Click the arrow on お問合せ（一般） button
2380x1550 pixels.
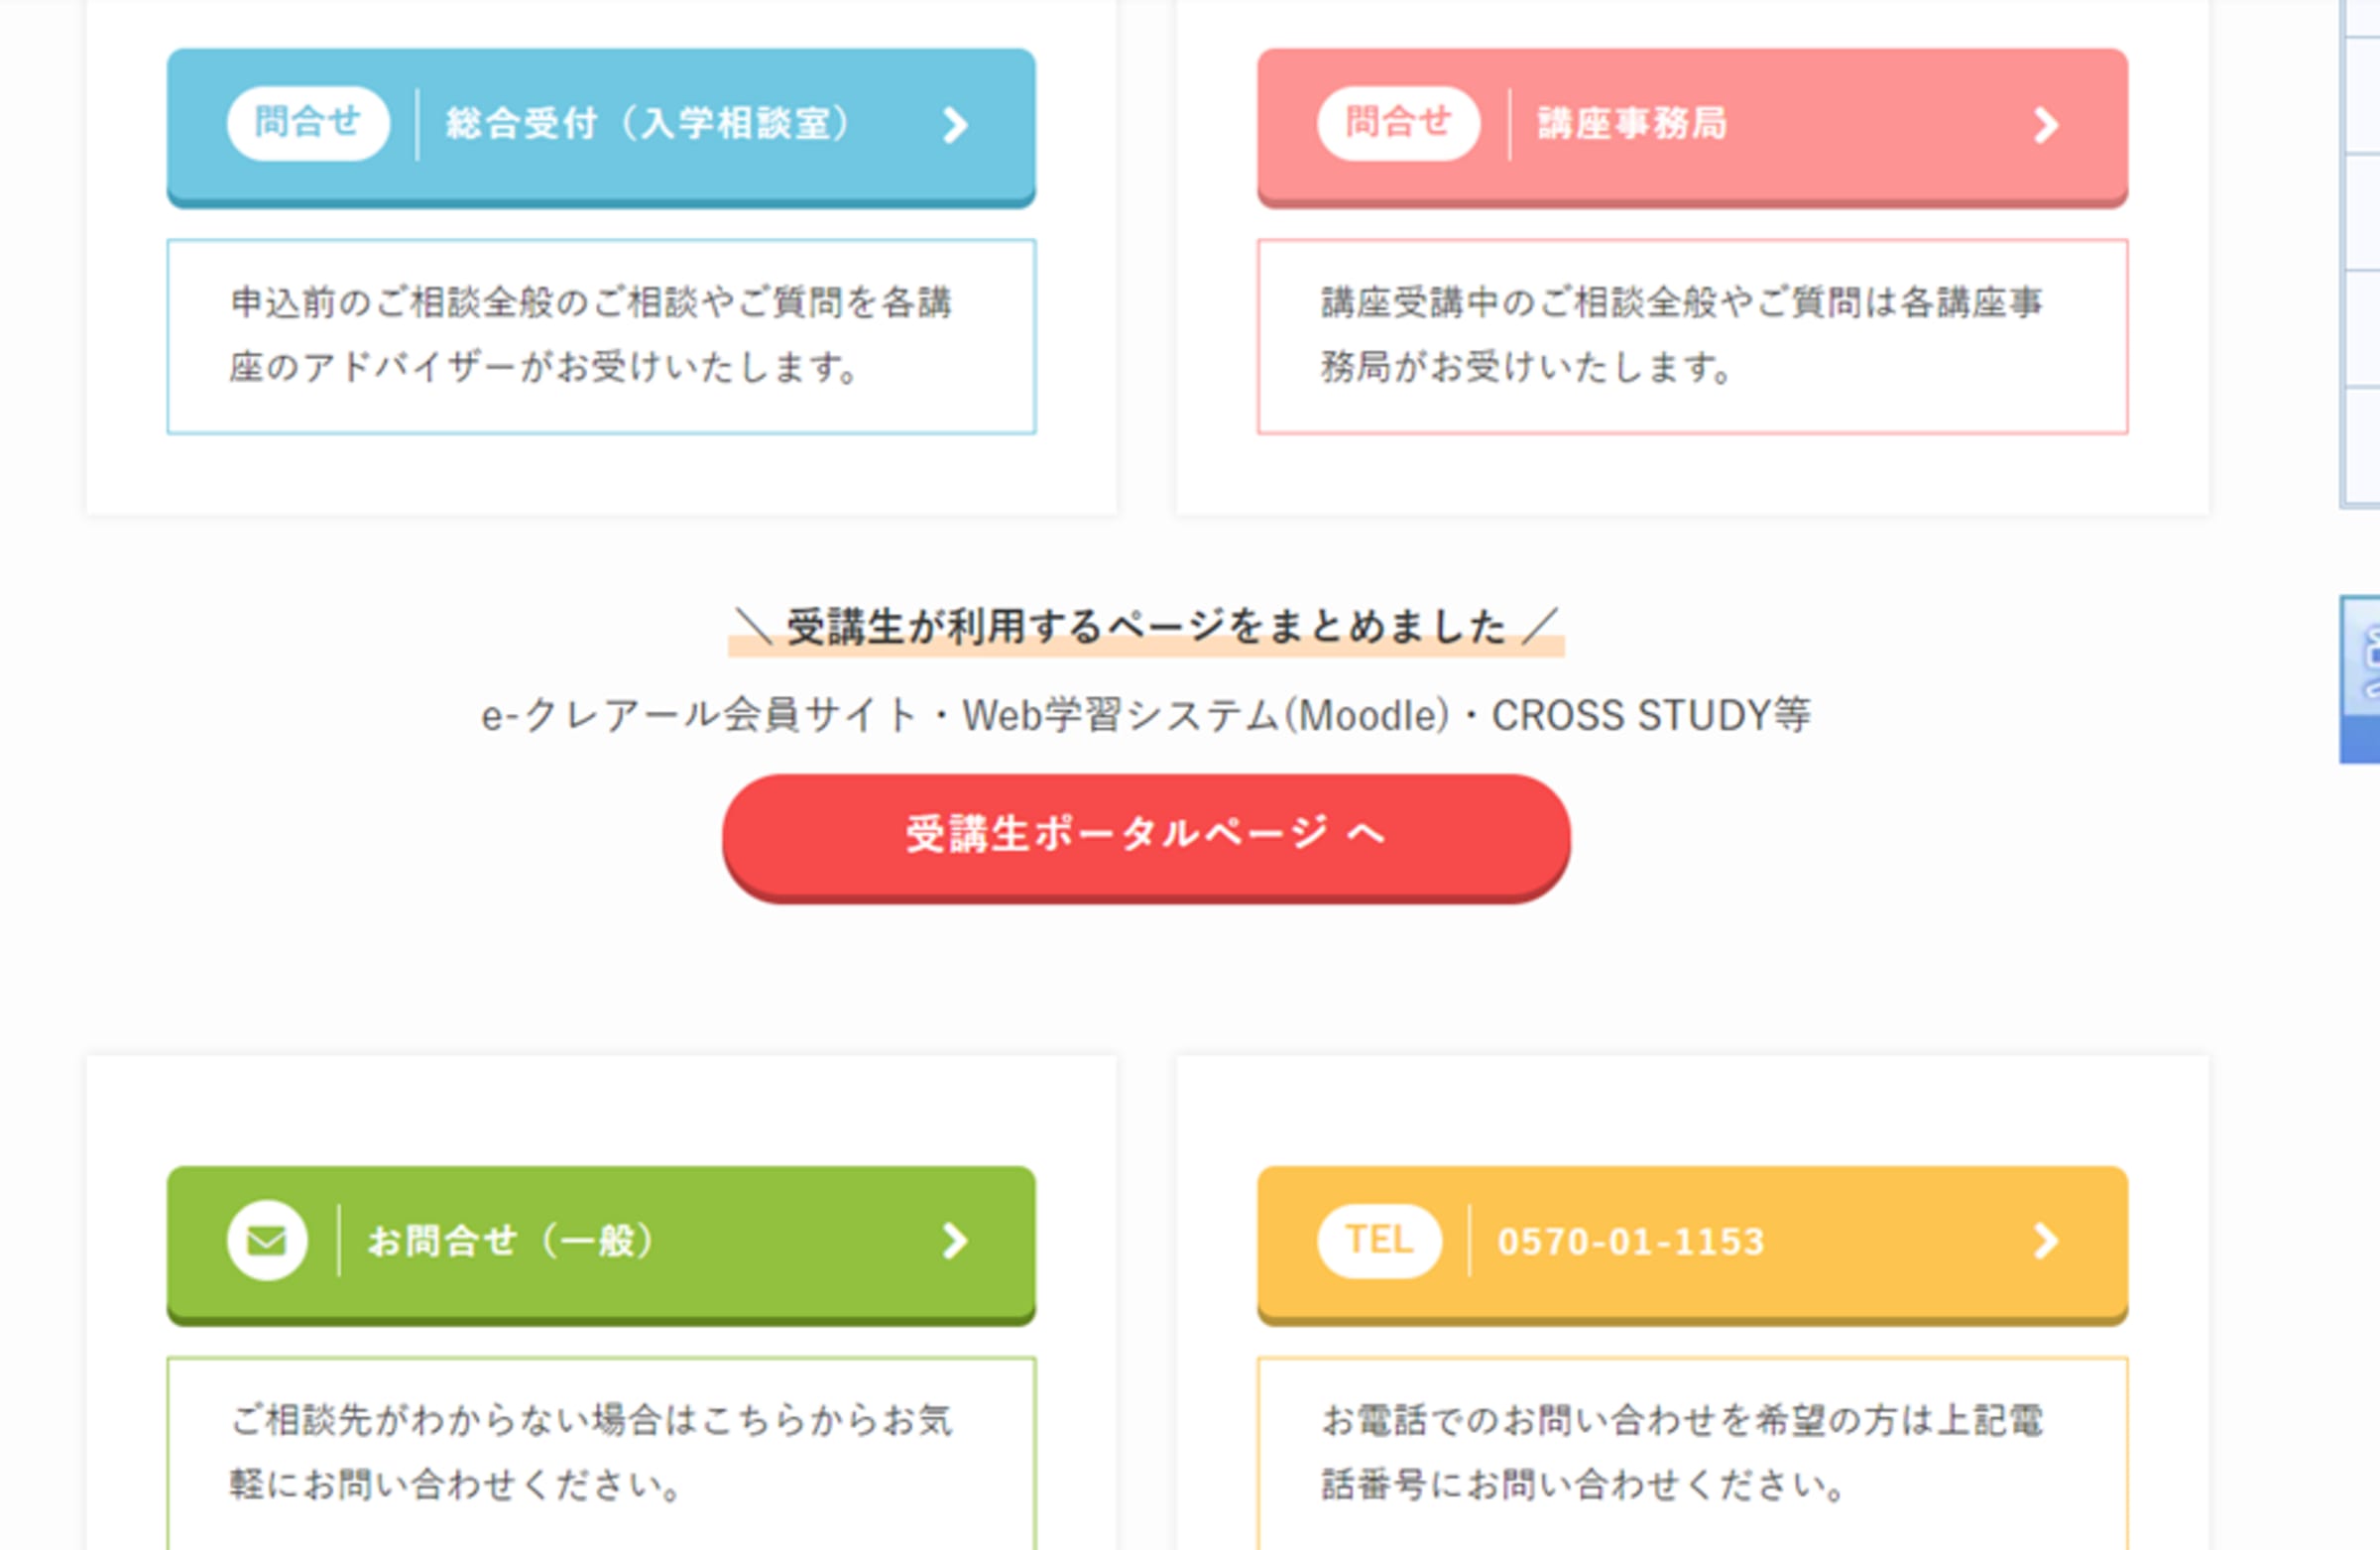[955, 1241]
